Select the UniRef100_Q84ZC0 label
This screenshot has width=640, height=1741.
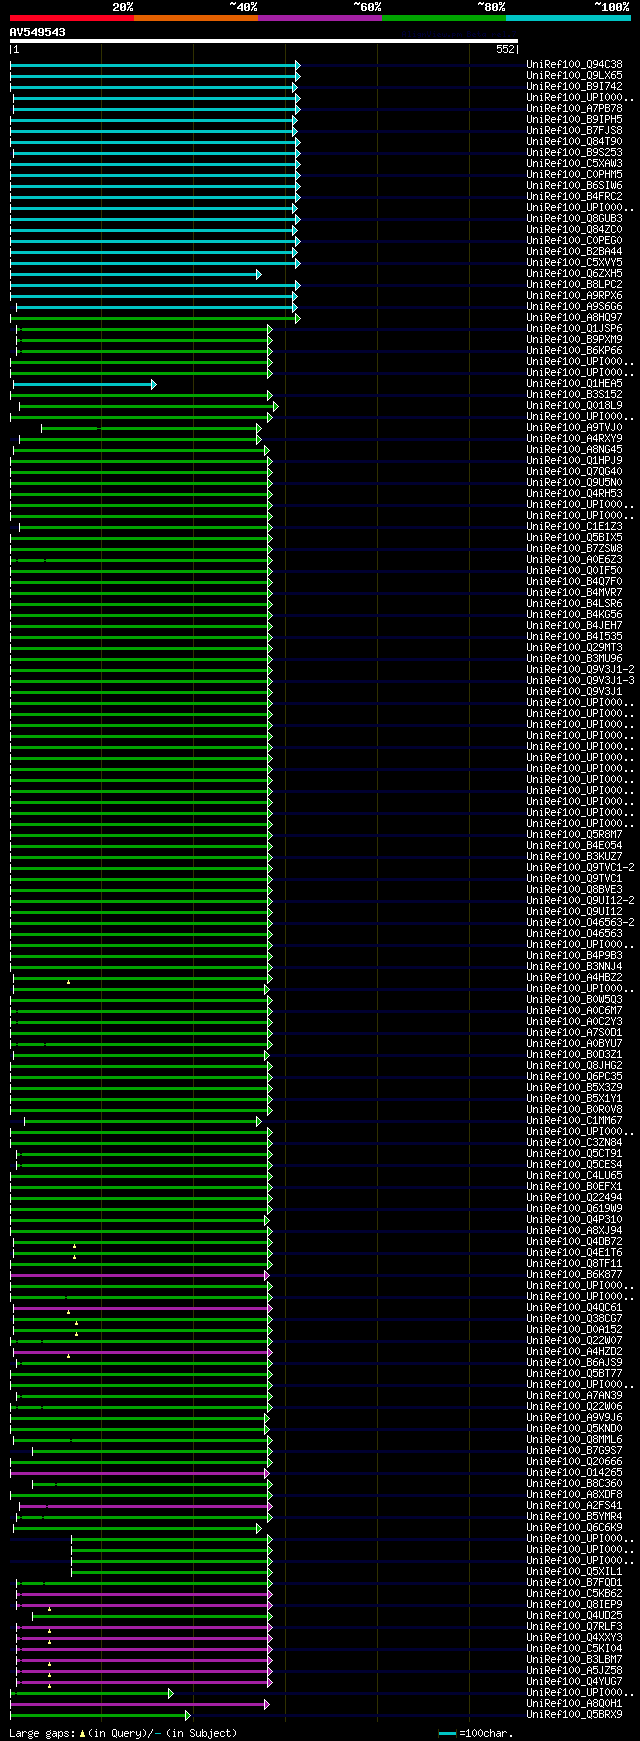(x=574, y=230)
